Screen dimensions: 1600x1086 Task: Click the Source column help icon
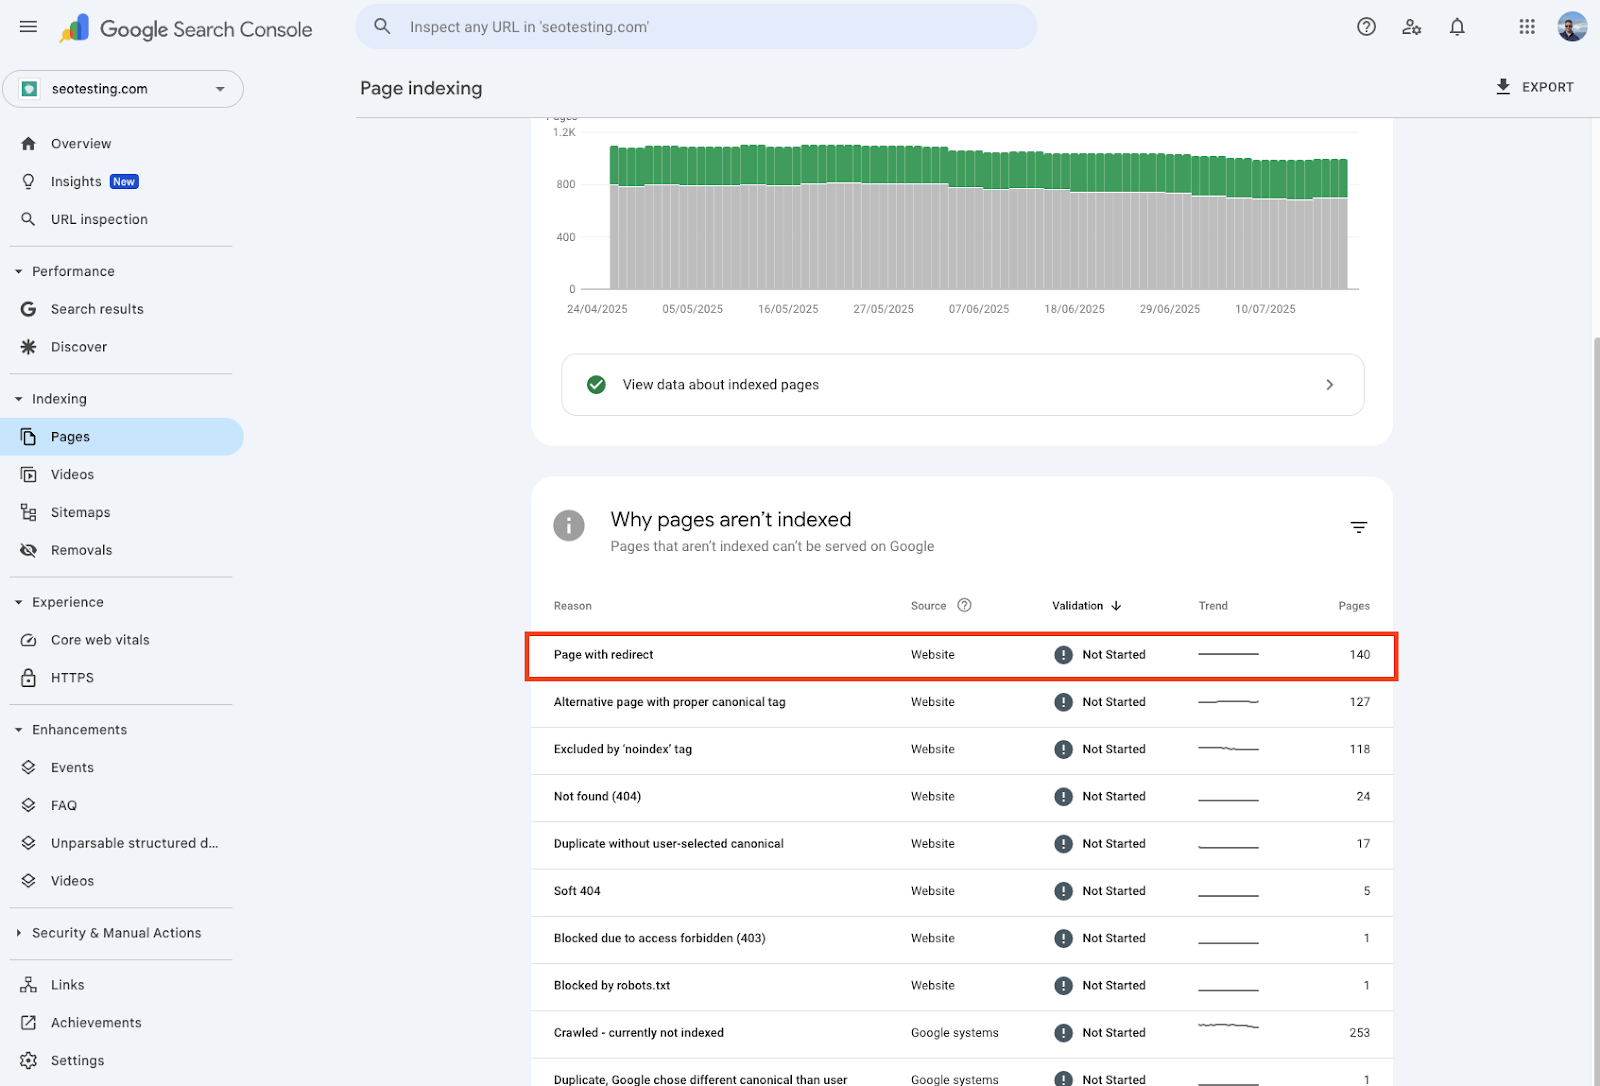tap(963, 605)
